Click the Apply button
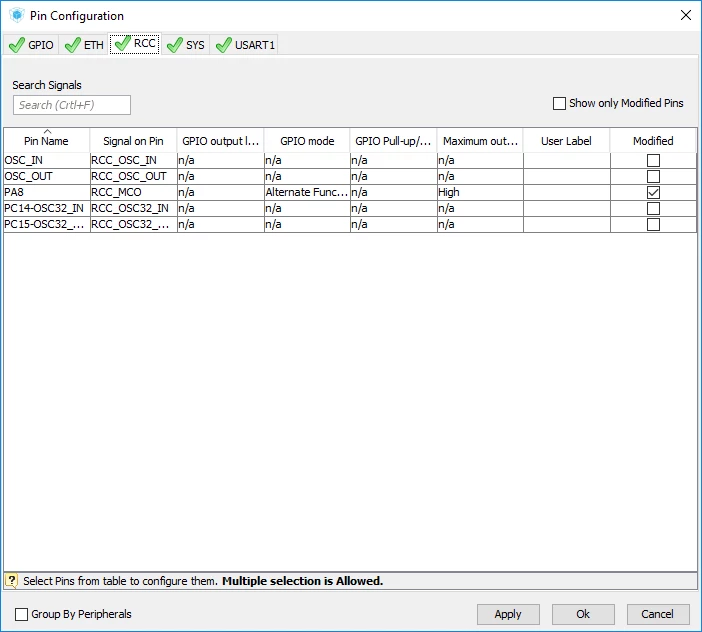The image size is (702, 632). [508, 614]
